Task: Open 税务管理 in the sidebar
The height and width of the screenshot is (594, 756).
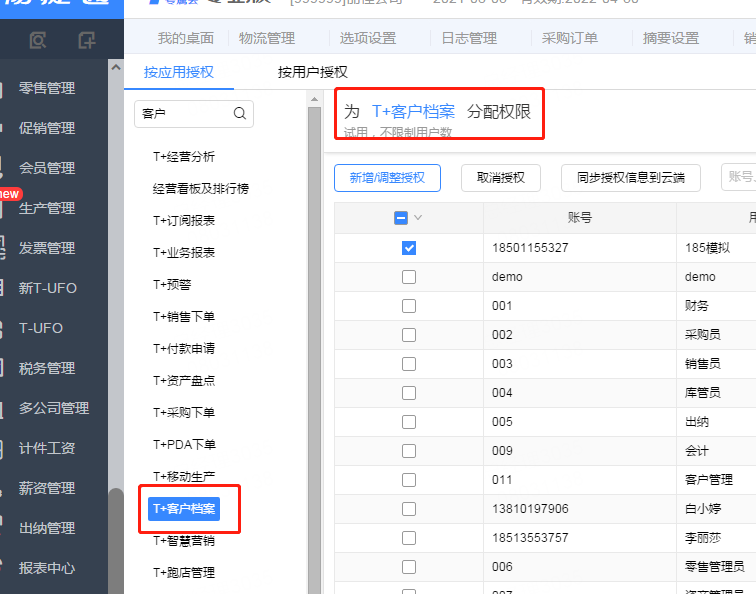Action: (47, 368)
